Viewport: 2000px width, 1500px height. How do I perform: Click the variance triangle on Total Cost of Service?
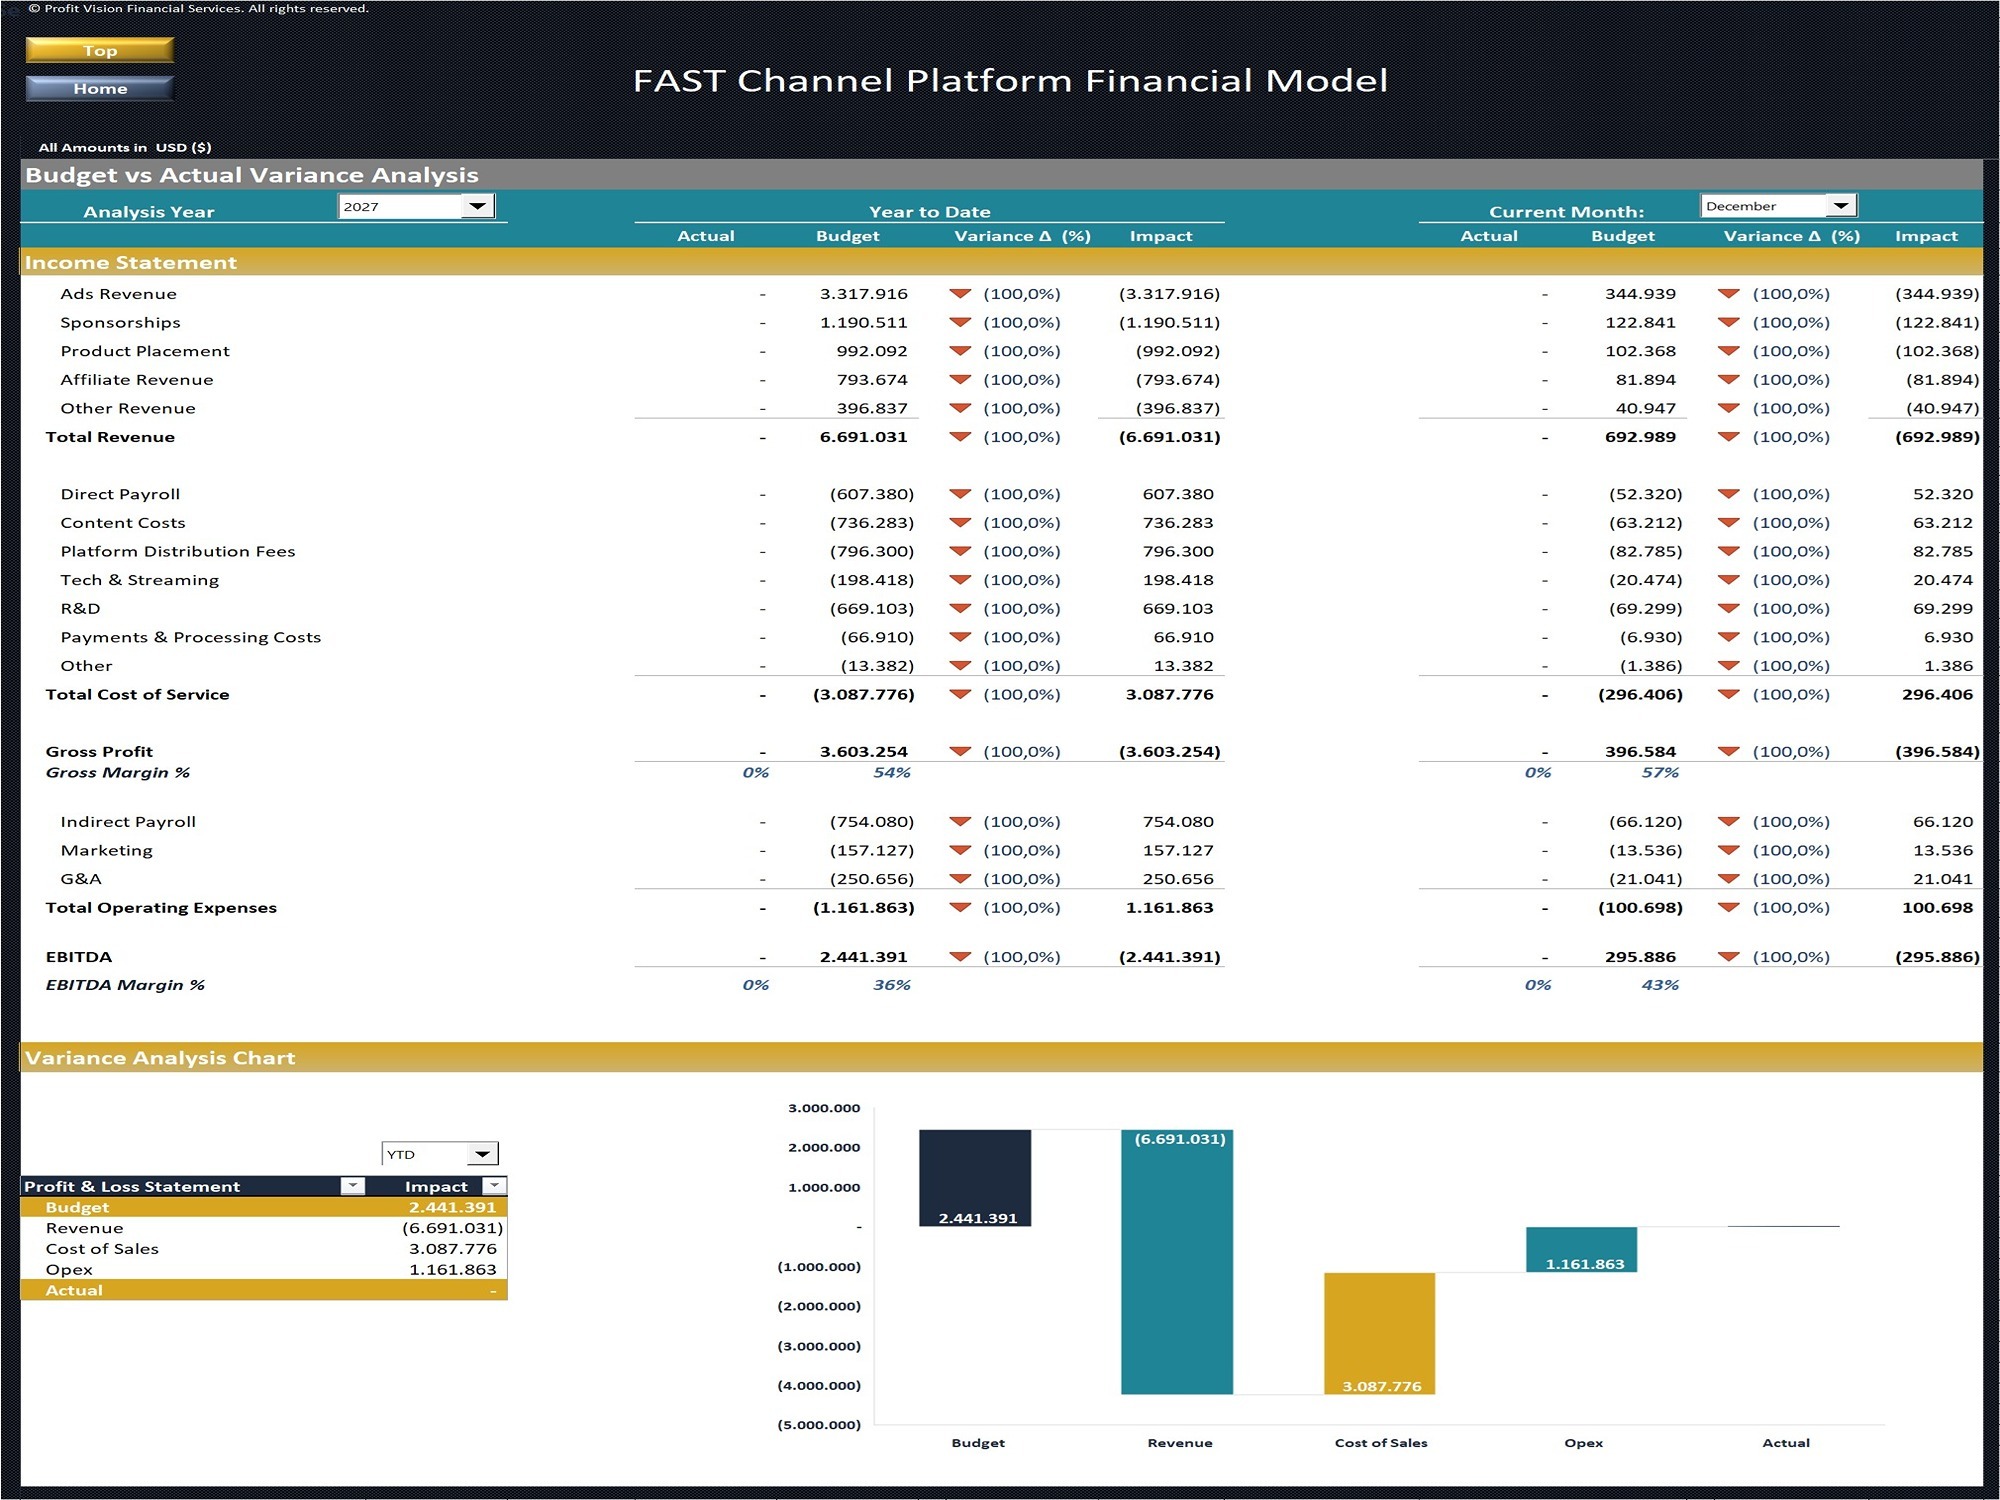point(960,694)
